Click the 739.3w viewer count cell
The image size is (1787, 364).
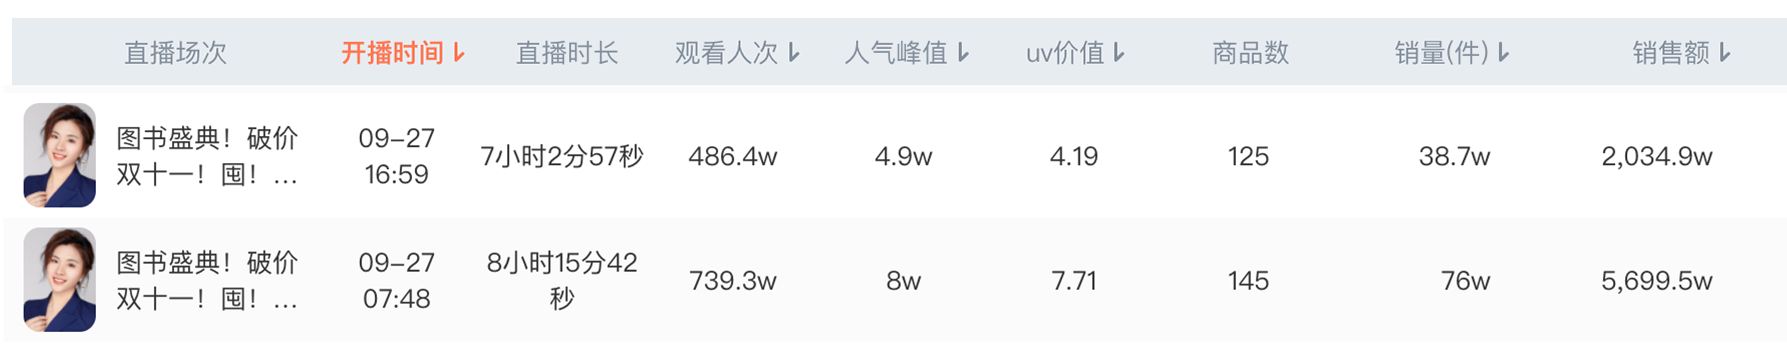[733, 281]
